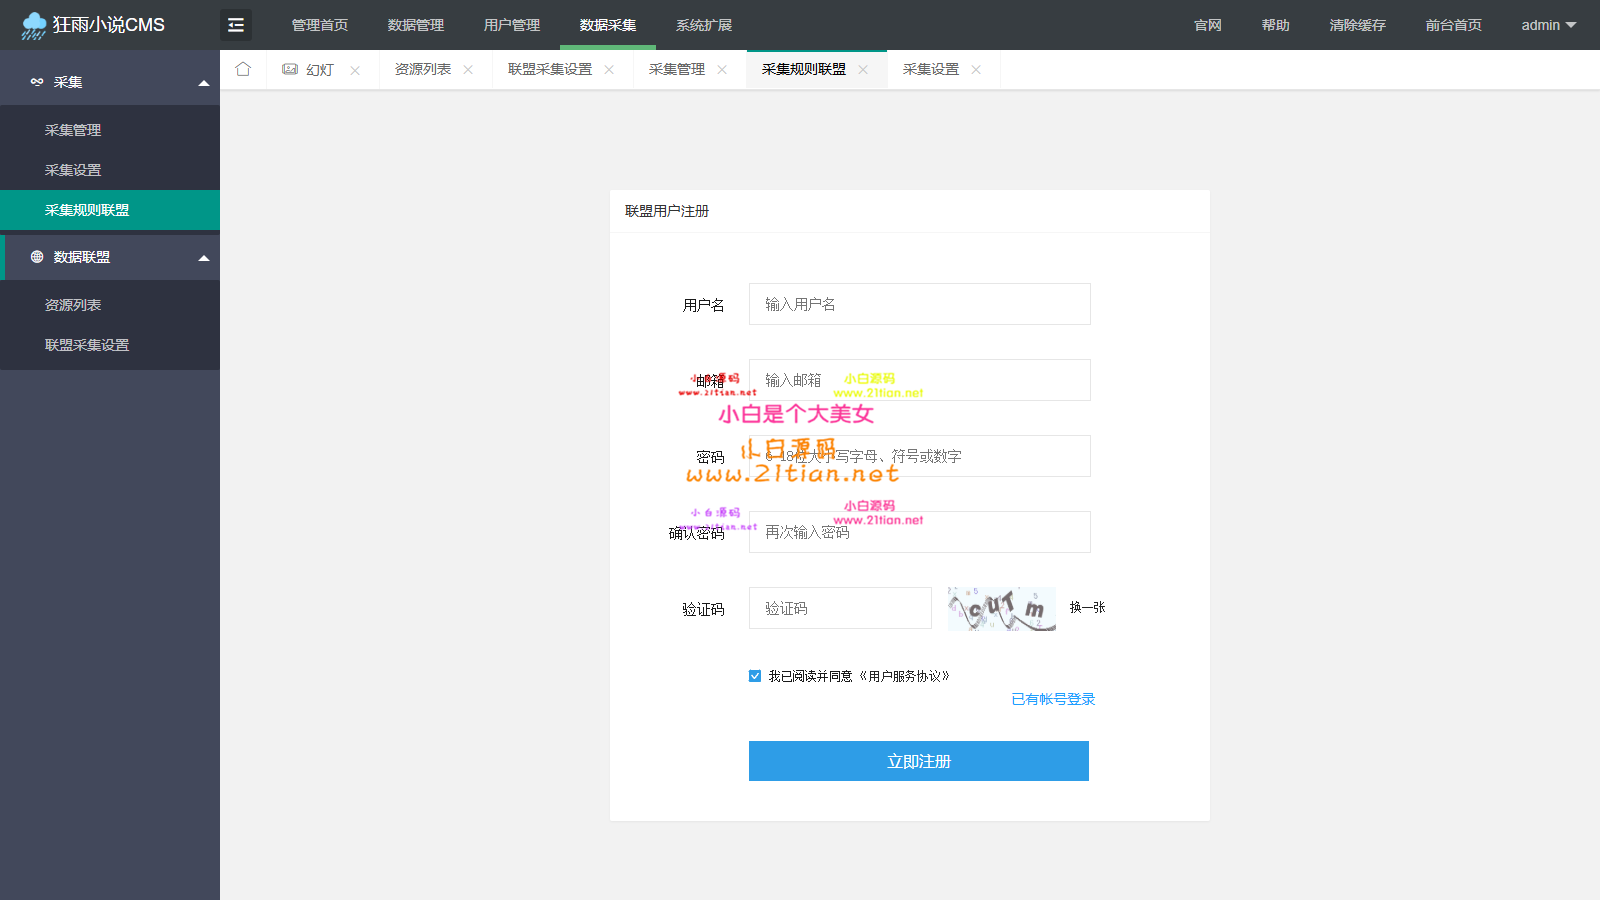Screen dimensions: 1600x900
Task: Toggle the 用户服务协议 agreement checkbox
Action: pyautogui.click(x=755, y=676)
